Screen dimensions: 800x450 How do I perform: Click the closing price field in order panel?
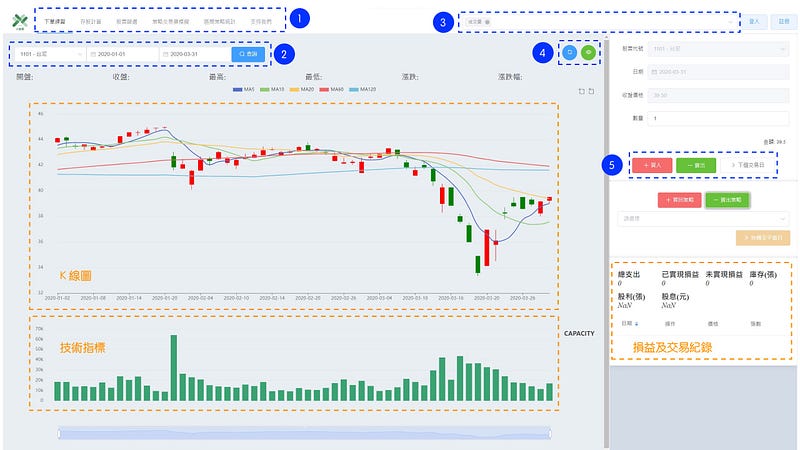pos(718,95)
